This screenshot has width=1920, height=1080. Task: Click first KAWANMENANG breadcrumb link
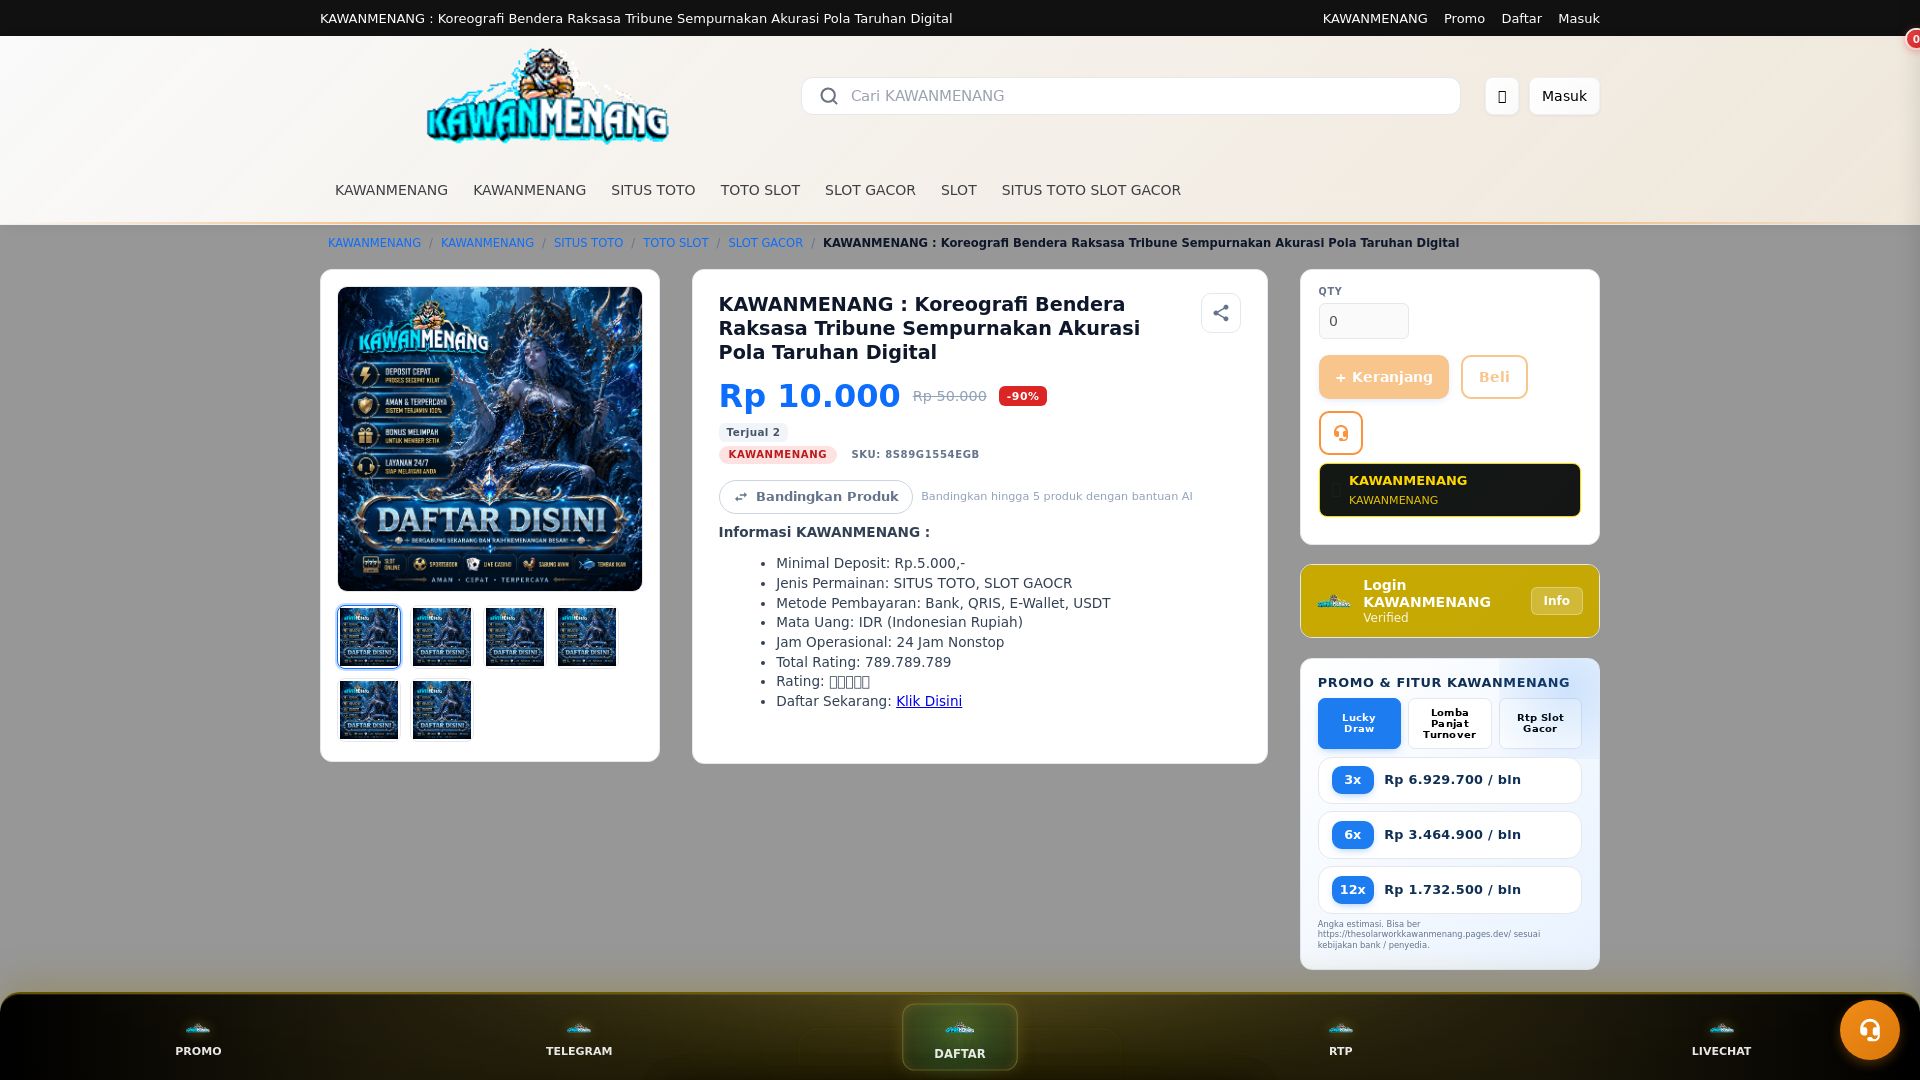tap(374, 243)
